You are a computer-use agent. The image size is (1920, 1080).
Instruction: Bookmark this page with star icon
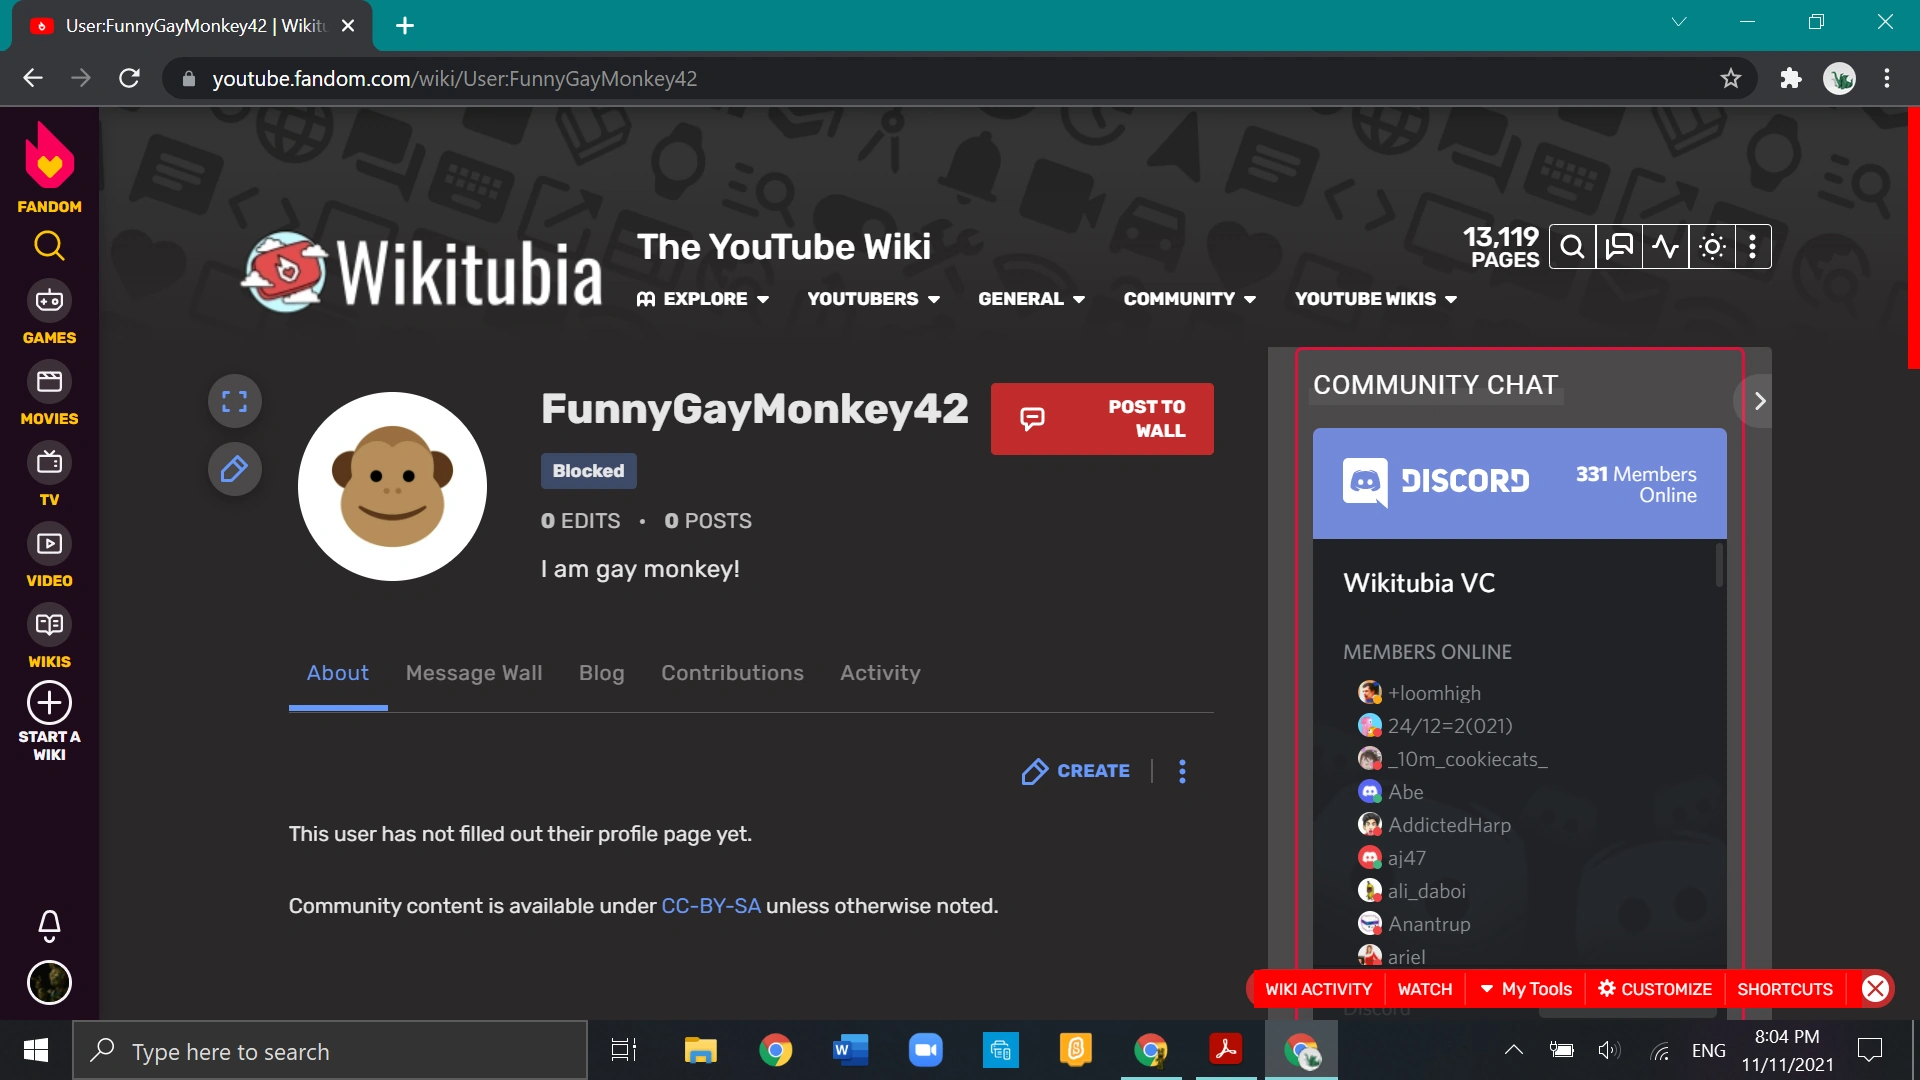click(x=1730, y=78)
